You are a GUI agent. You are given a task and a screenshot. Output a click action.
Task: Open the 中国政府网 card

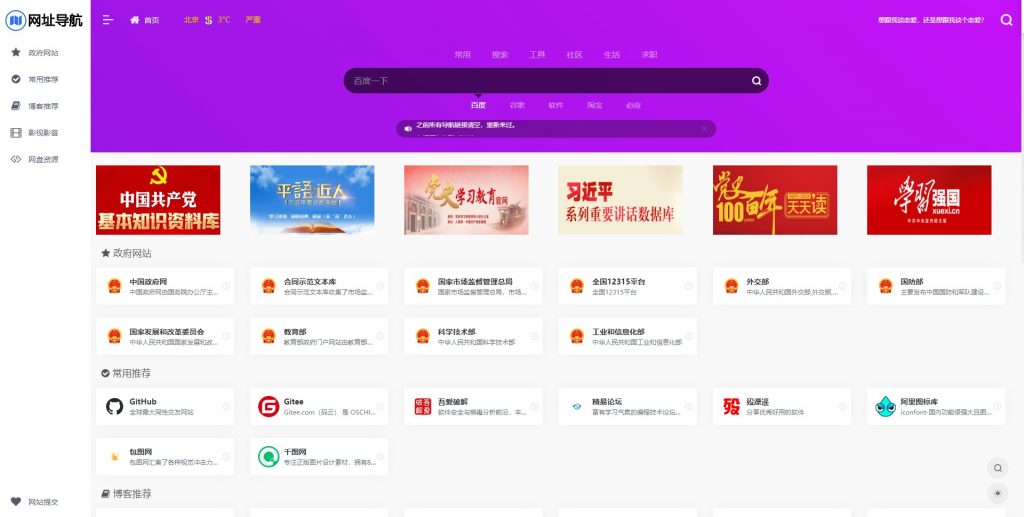point(165,286)
